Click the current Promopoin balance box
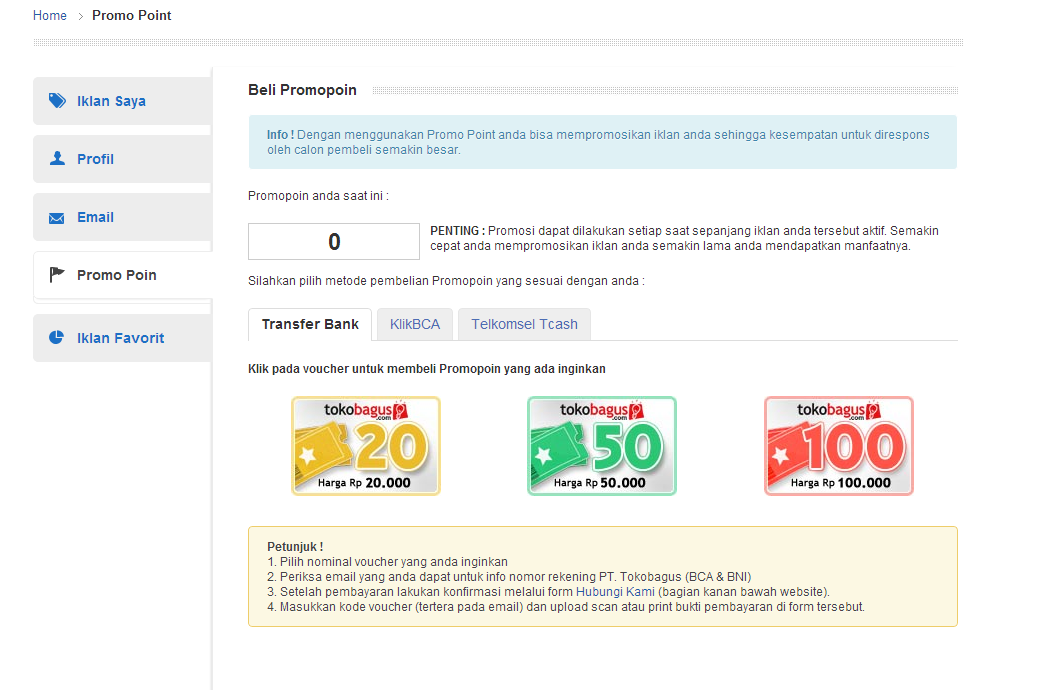Image resolution: width=1038 pixels, height=690 pixels. (x=334, y=242)
